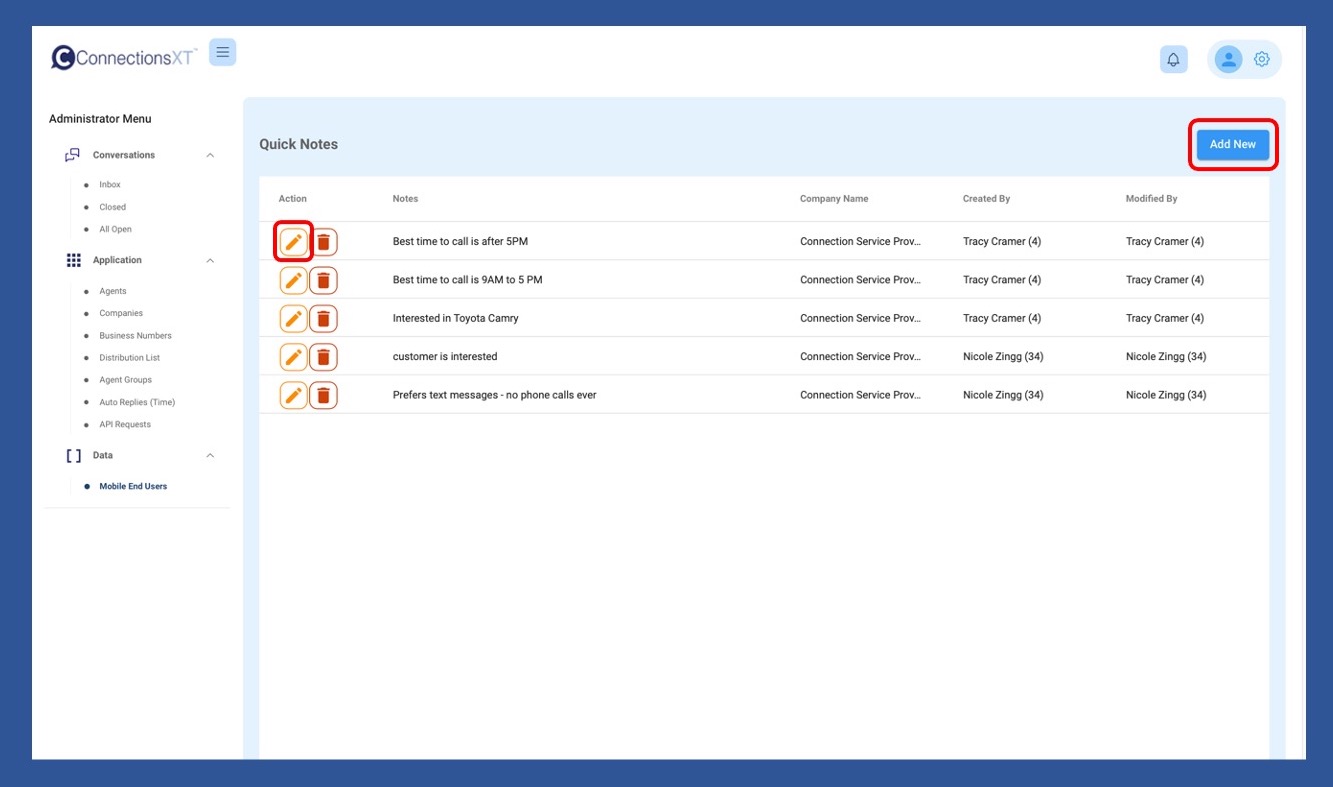This screenshot has width=1333, height=787.
Task: Edit the '9AM to 5 PM' note
Action: coord(293,281)
